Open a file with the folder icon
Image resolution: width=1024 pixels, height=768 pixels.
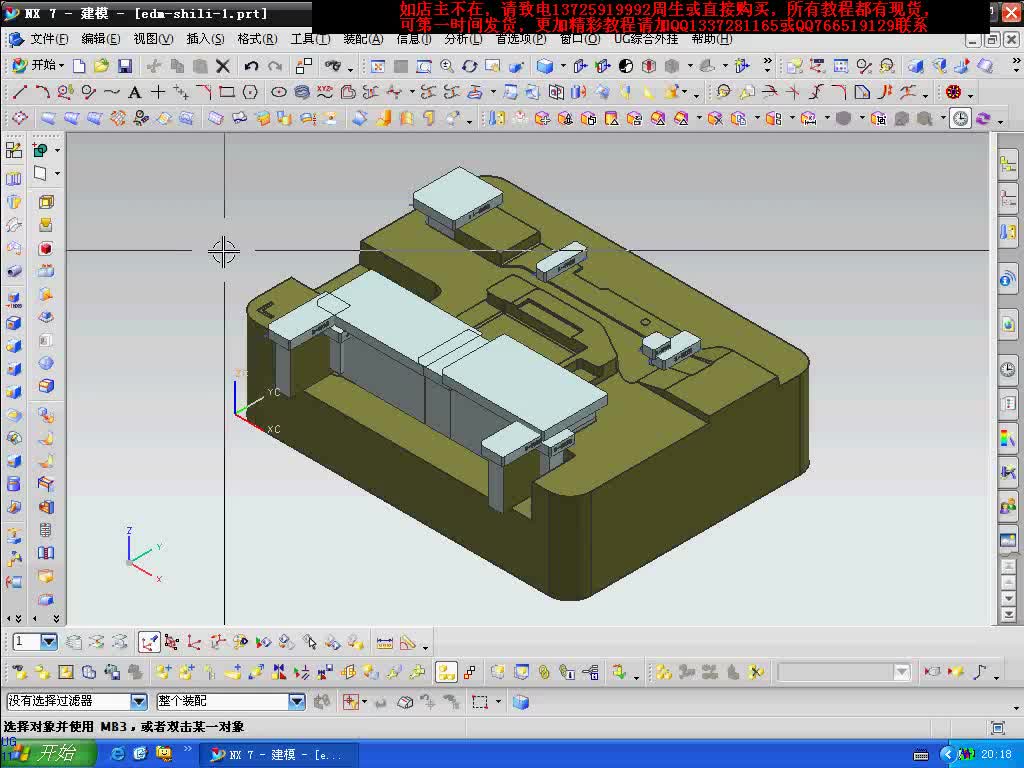[101, 66]
